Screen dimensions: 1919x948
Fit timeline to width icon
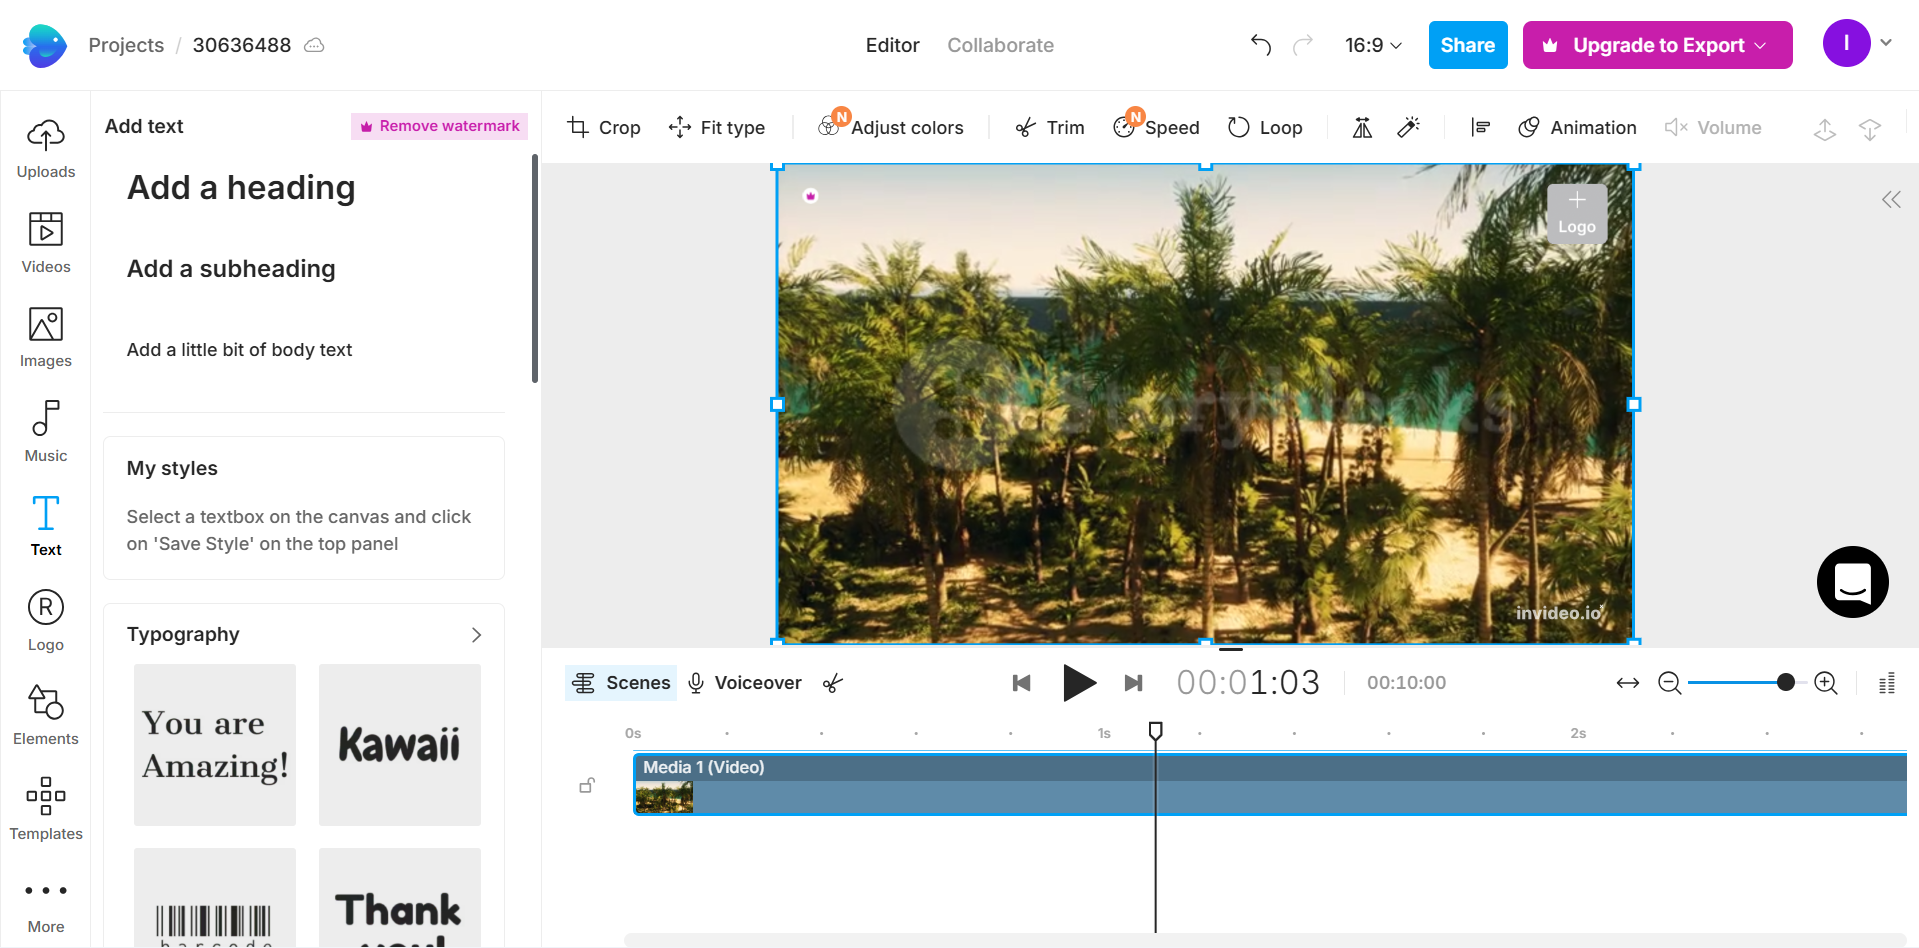[x=1628, y=683]
